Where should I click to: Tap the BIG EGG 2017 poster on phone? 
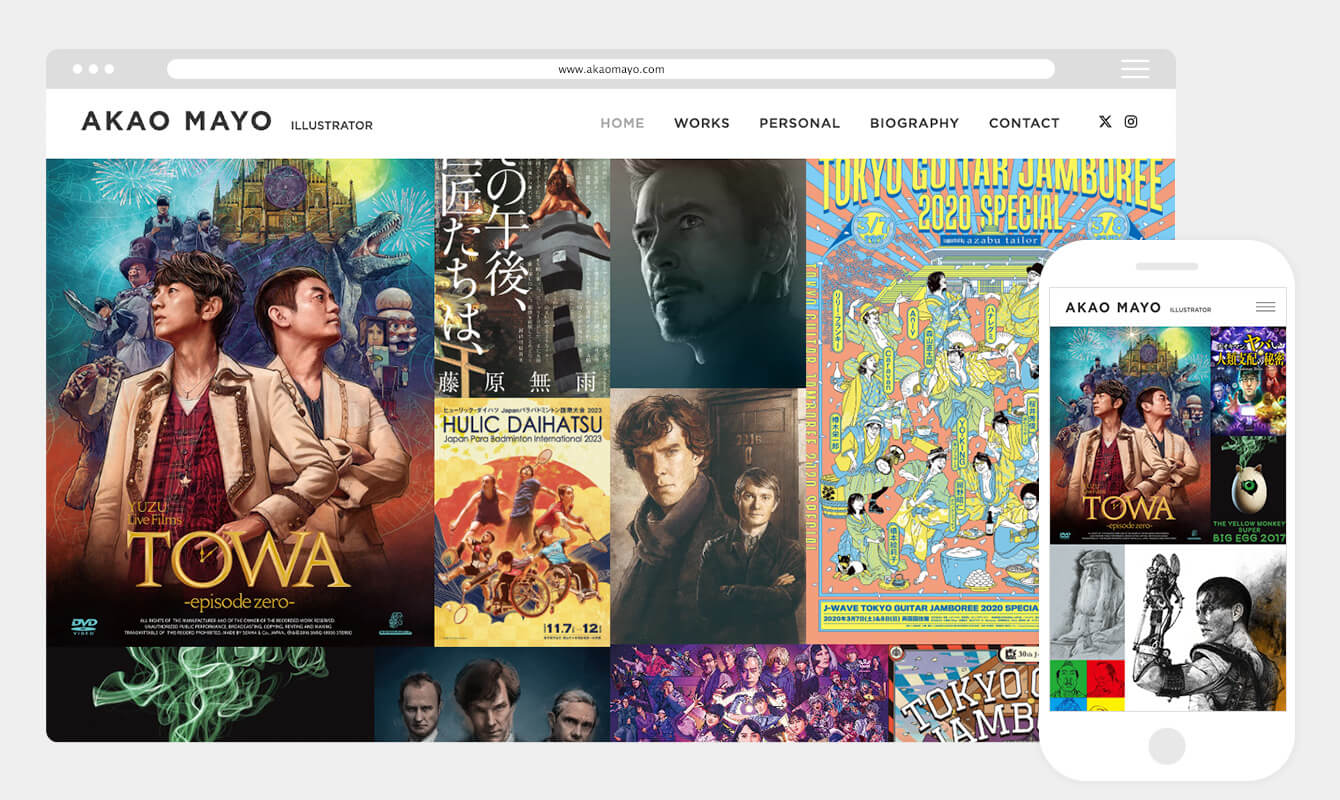1248,490
